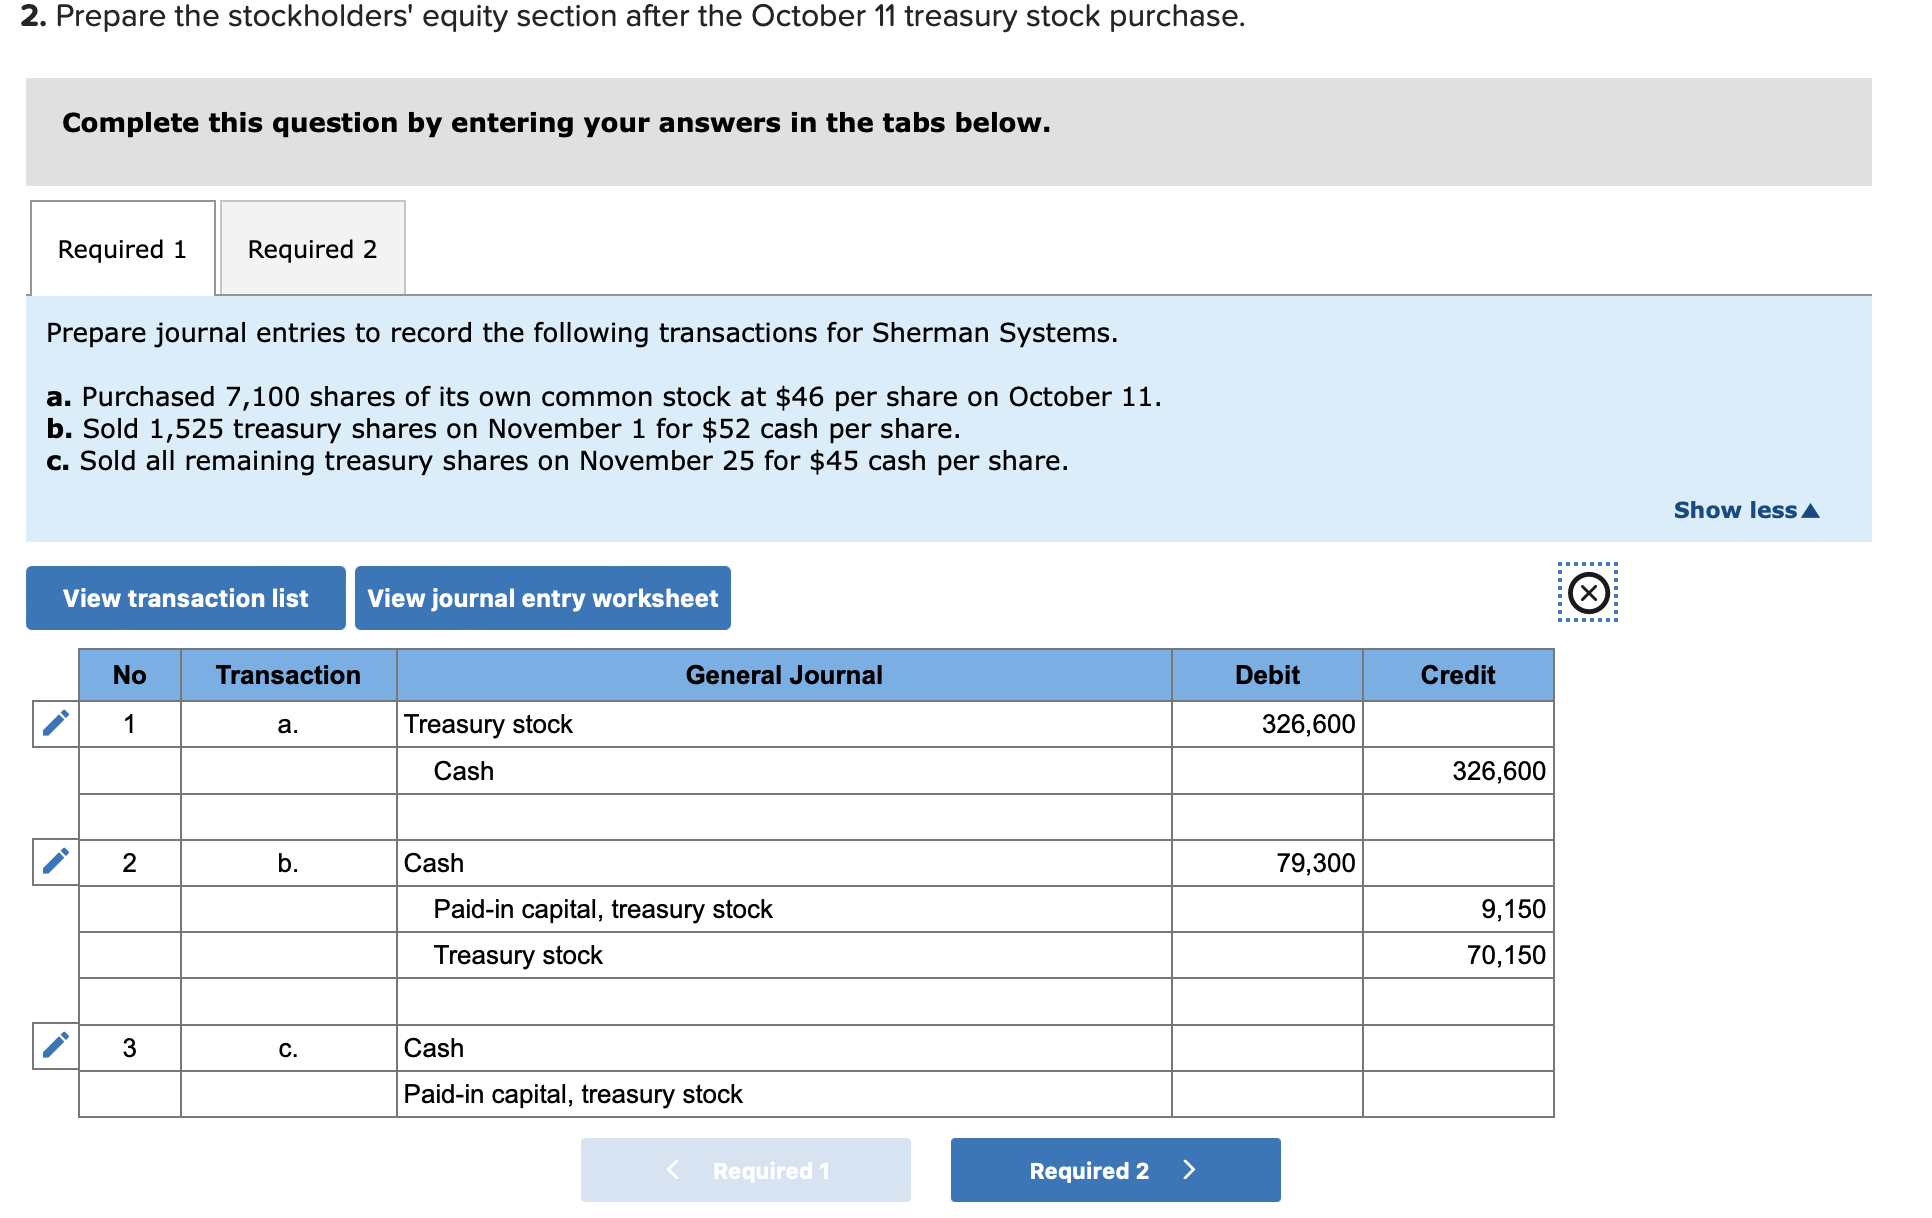Click the disabled Required 1 back button
The image size is (1932, 1218).
click(x=745, y=1170)
